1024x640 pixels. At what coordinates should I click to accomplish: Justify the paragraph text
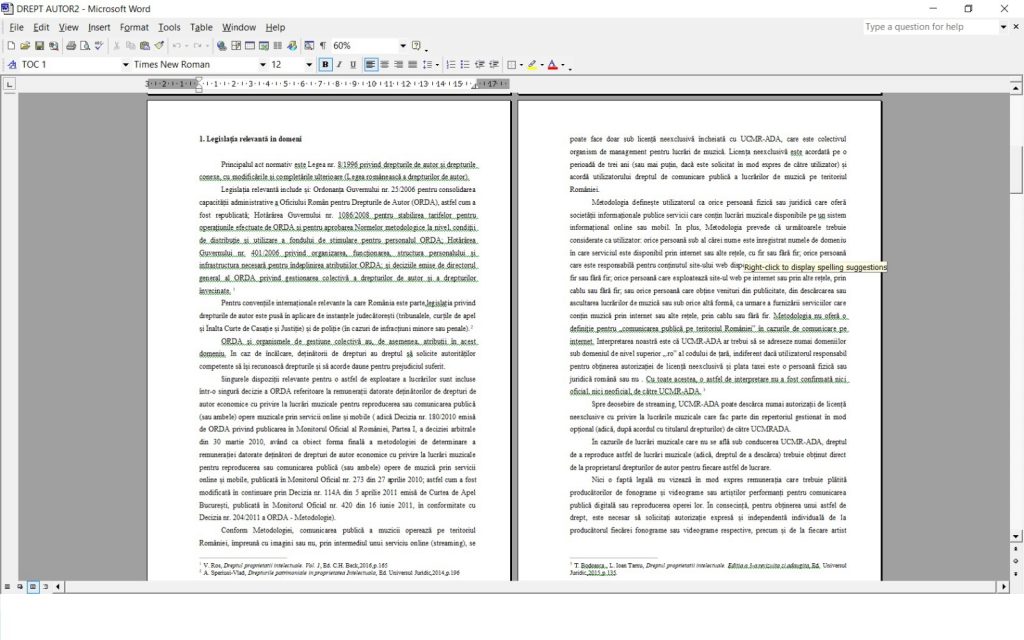[413, 65]
